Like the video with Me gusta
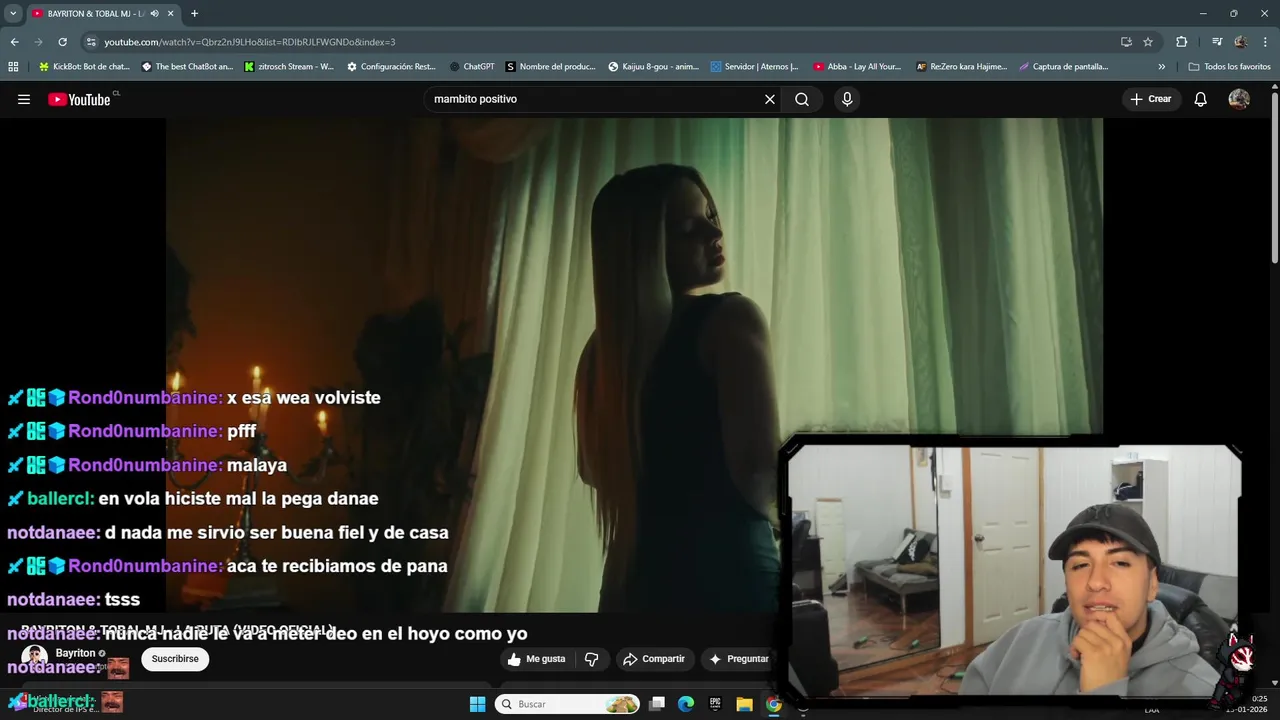 [537, 659]
